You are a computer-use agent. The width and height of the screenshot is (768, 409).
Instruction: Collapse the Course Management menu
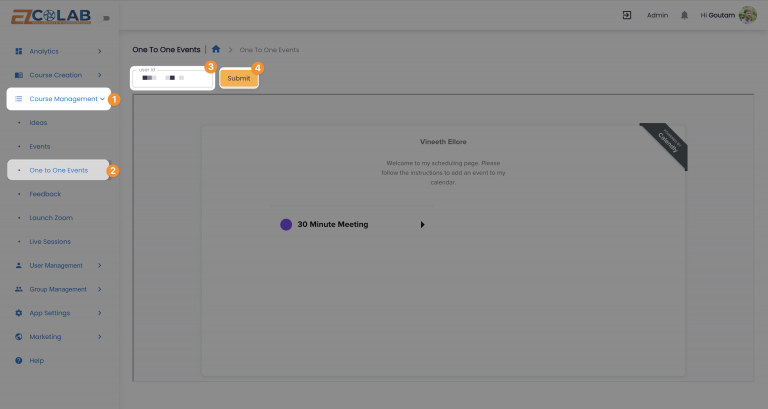pyautogui.click(x=102, y=99)
